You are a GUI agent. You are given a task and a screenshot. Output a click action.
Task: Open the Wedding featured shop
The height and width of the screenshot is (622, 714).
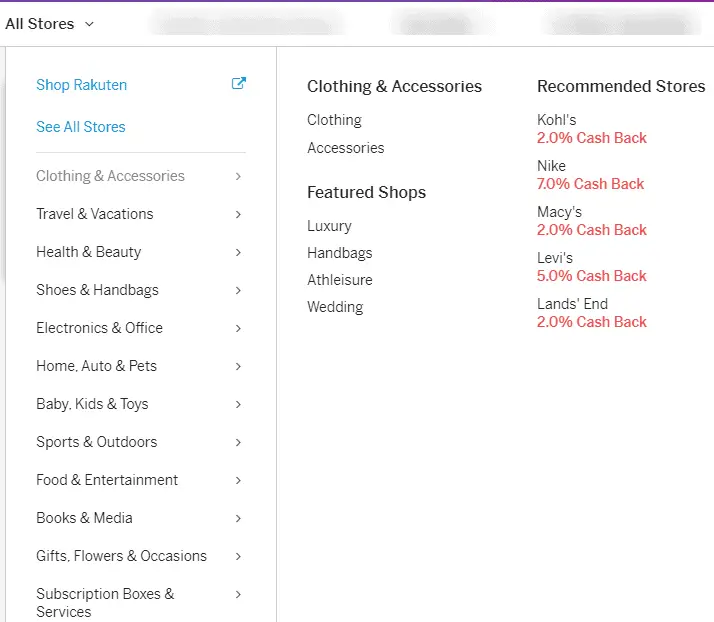(x=335, y=307)
